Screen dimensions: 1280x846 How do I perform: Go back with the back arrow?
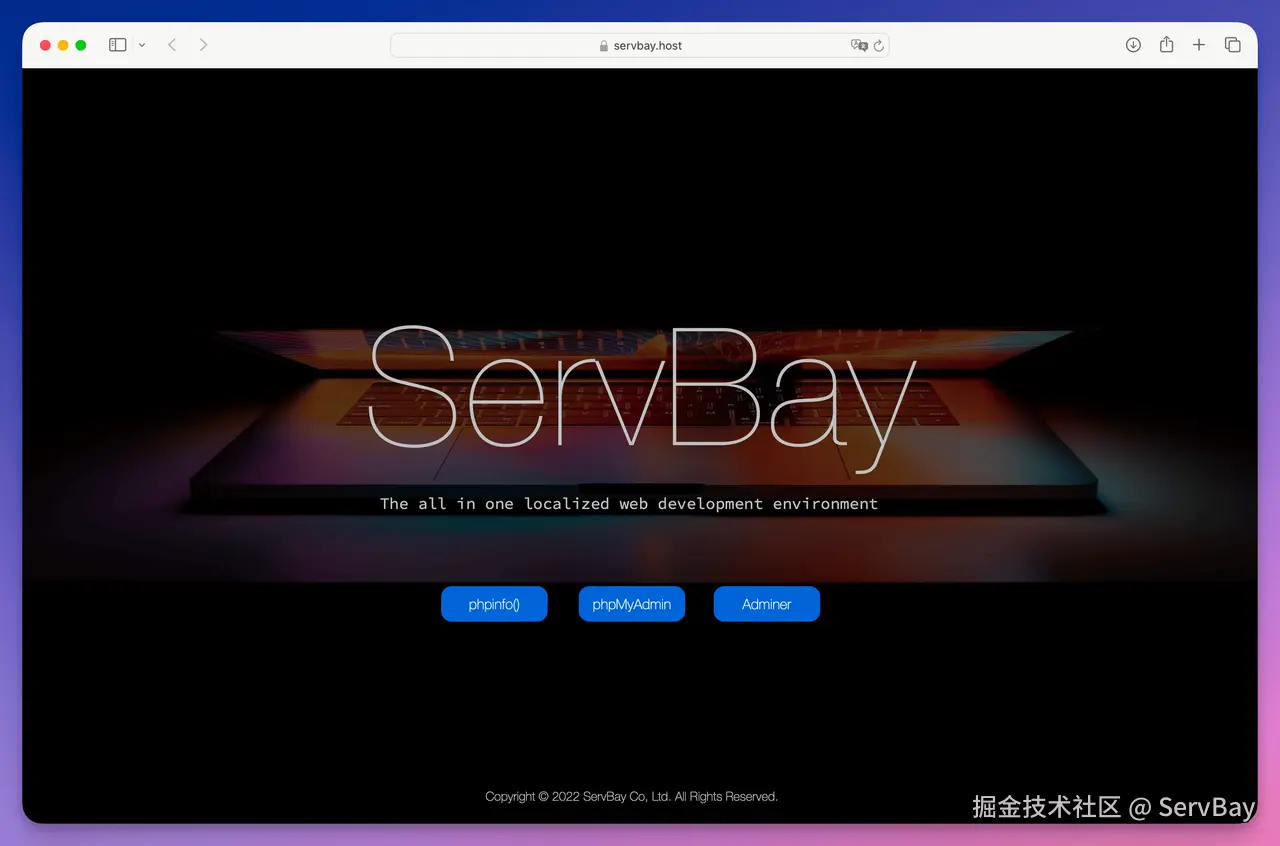[x=172, y=45]
